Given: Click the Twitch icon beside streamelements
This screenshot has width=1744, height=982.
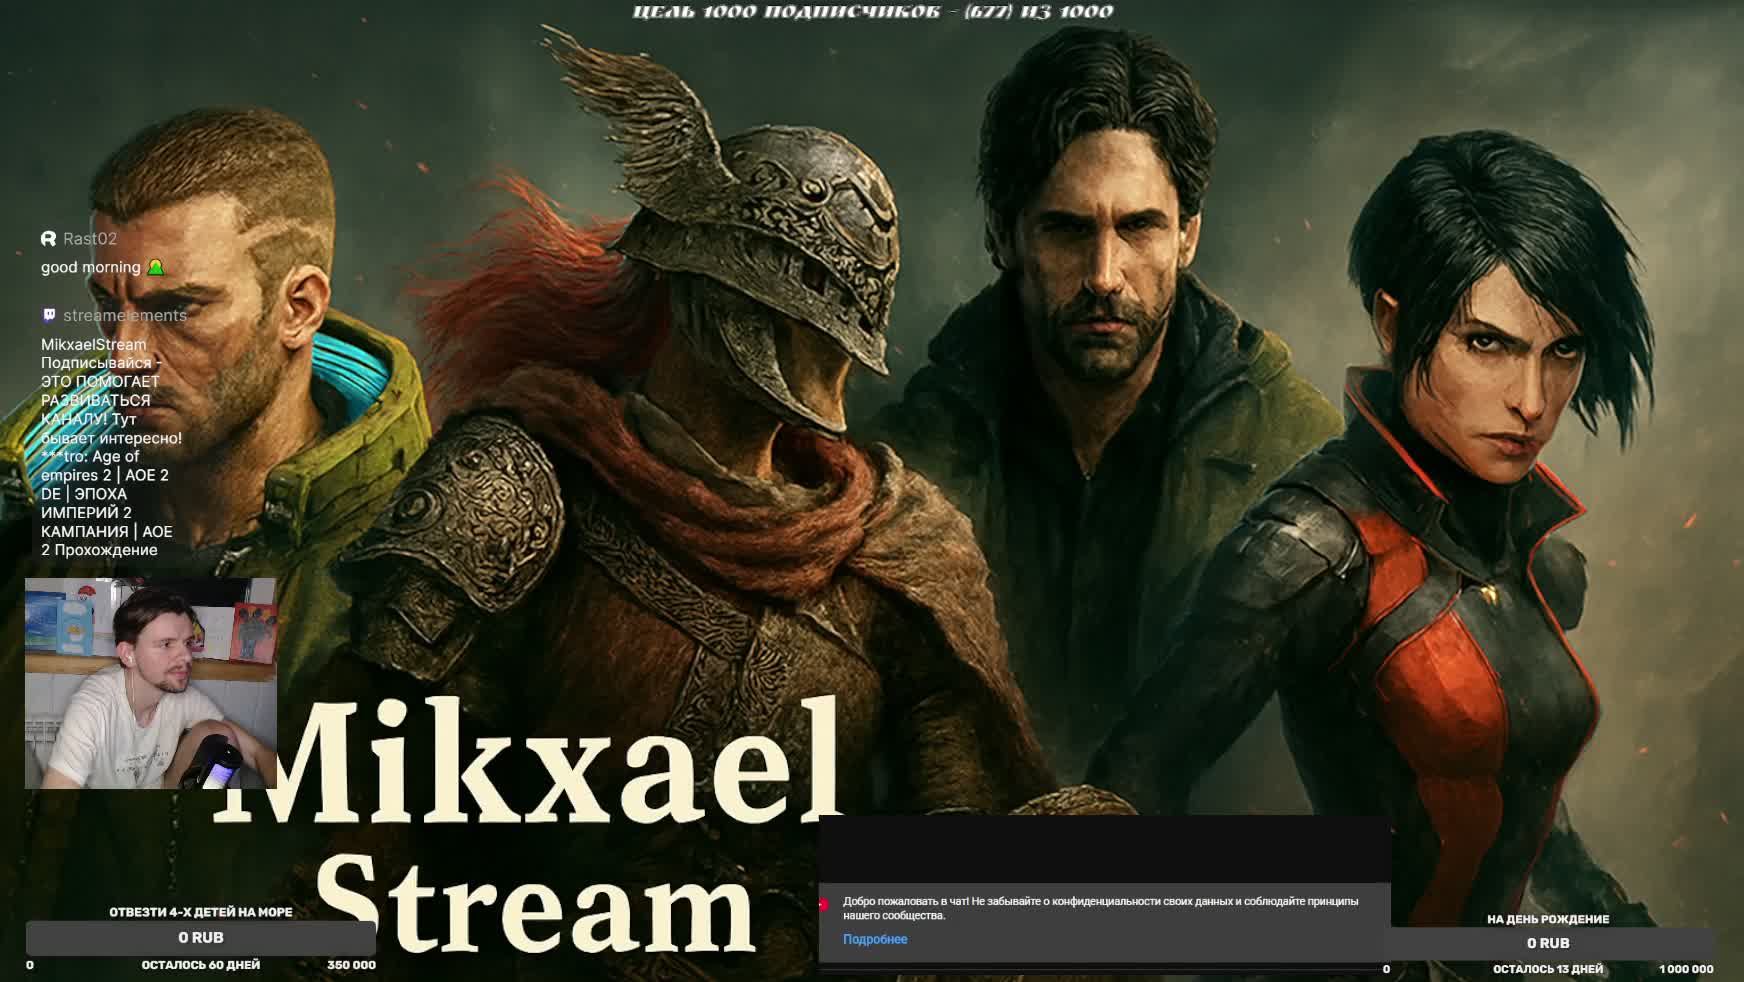Looking at the screenshot, I should tap(48, 315).
